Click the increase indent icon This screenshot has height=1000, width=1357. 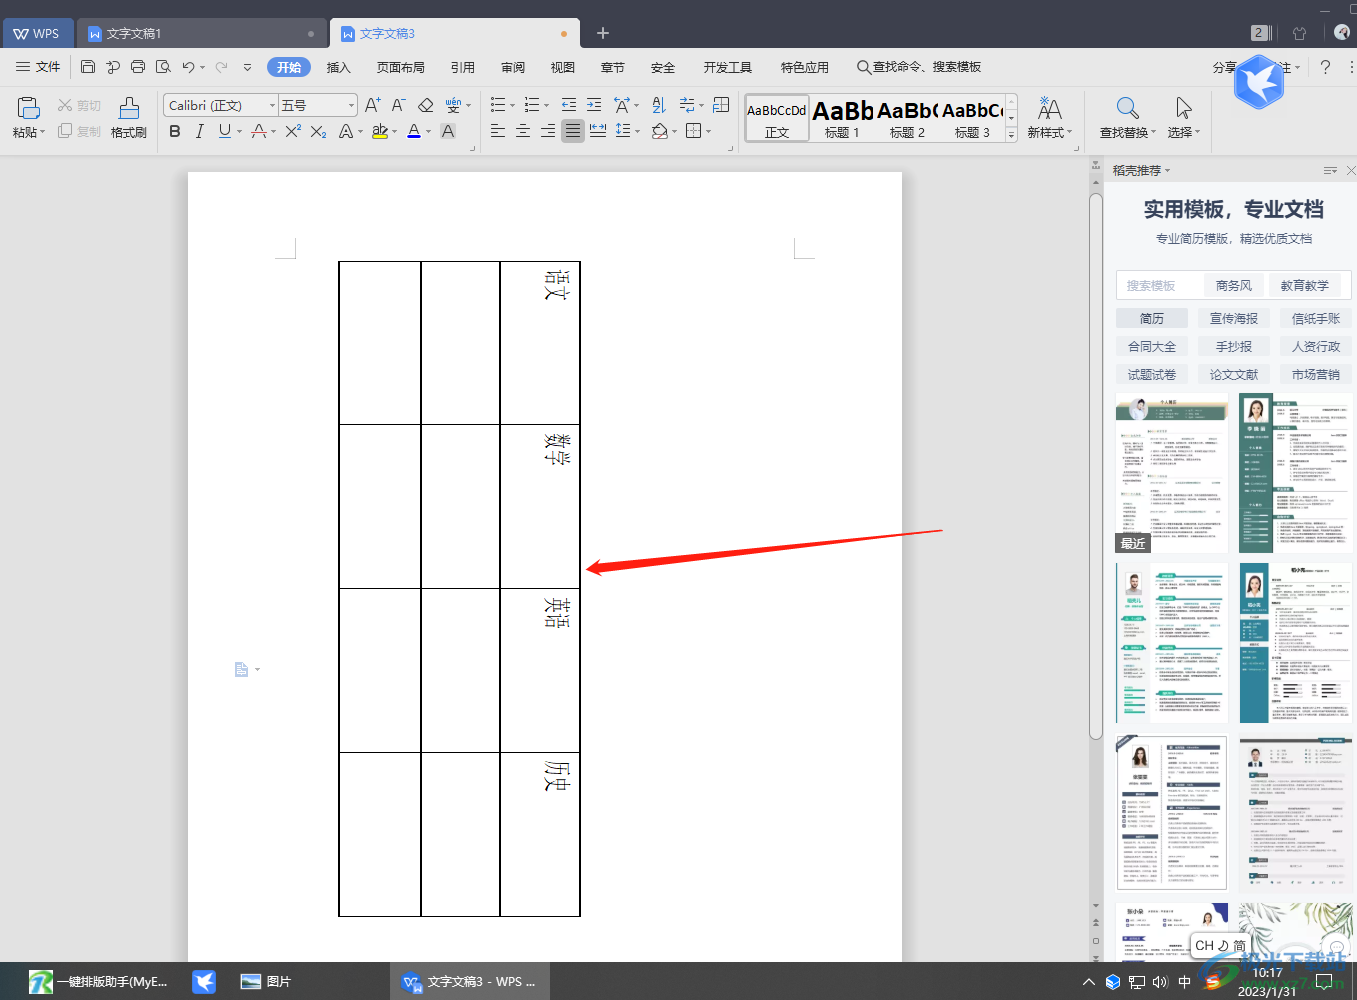[594, 105]
